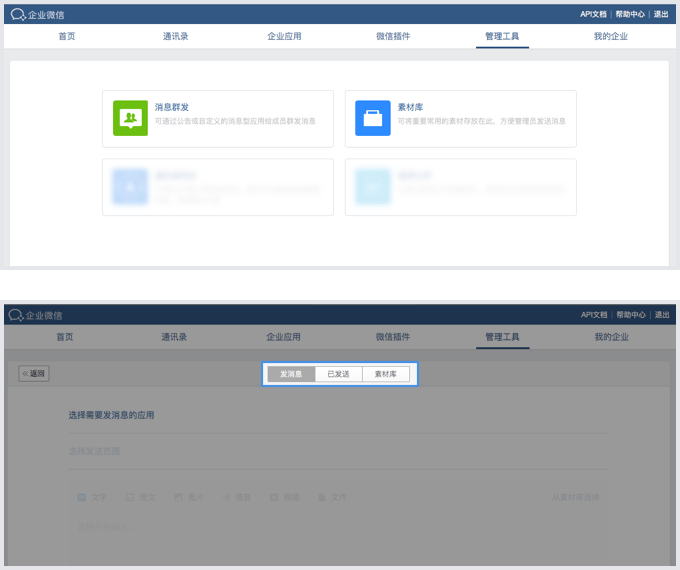Screen dimensions: 680x570
Task: Open 我的企业 tab in lower window
Action: pyautogui.click(x=611, y=337)
